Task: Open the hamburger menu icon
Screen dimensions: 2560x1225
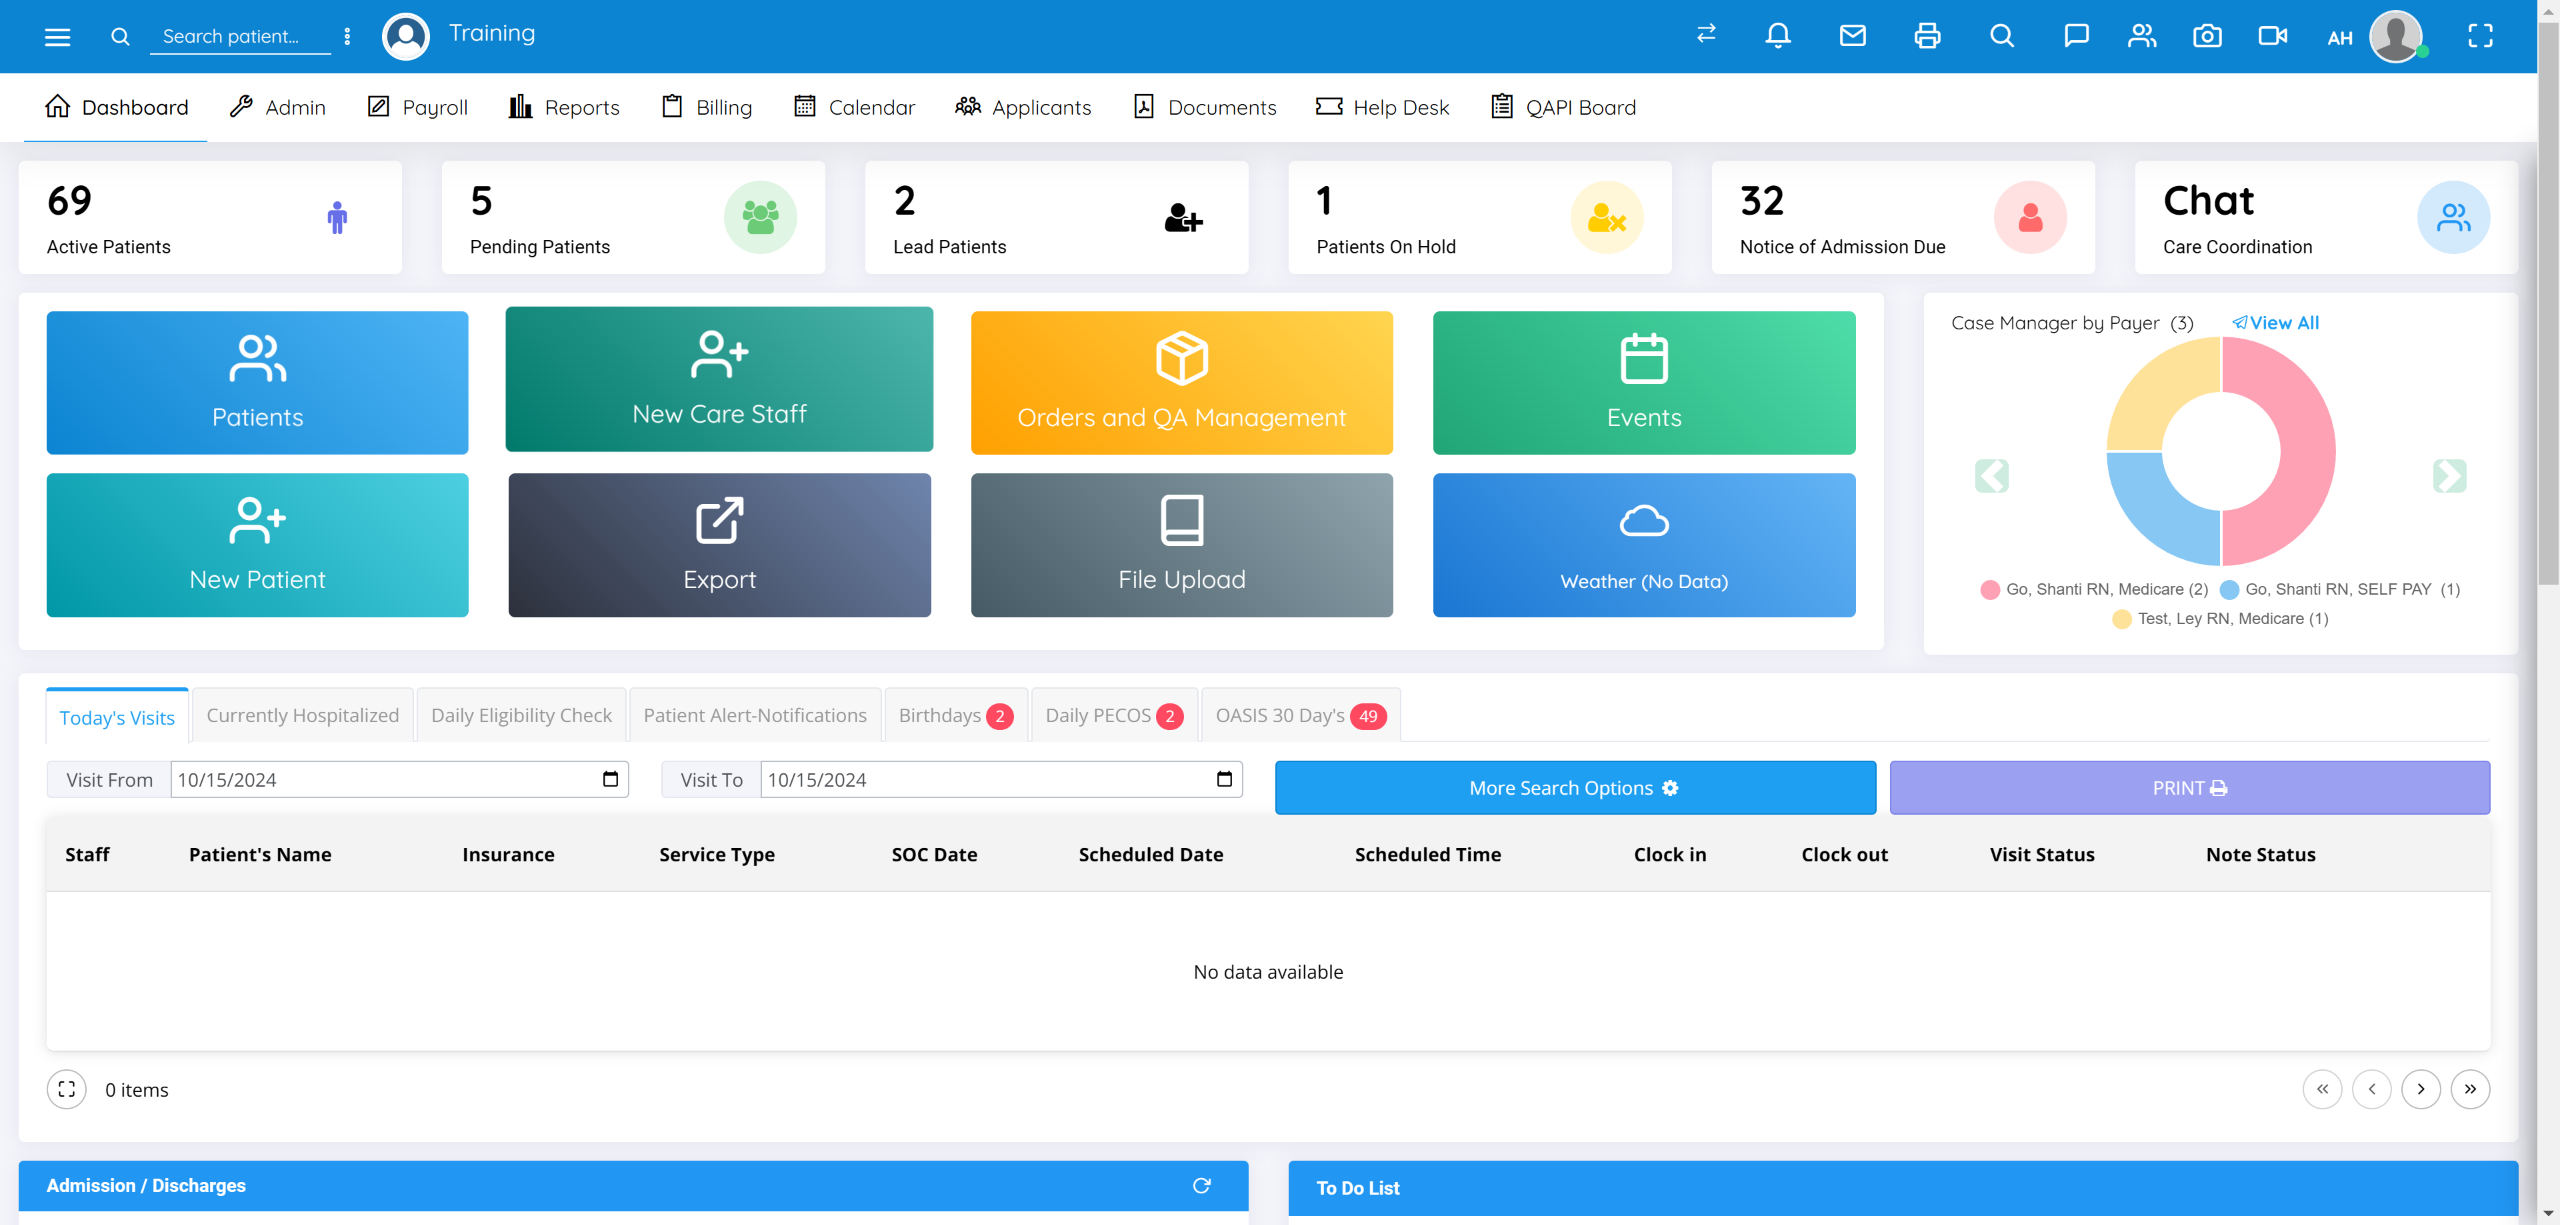Action: tap(57, 37)
